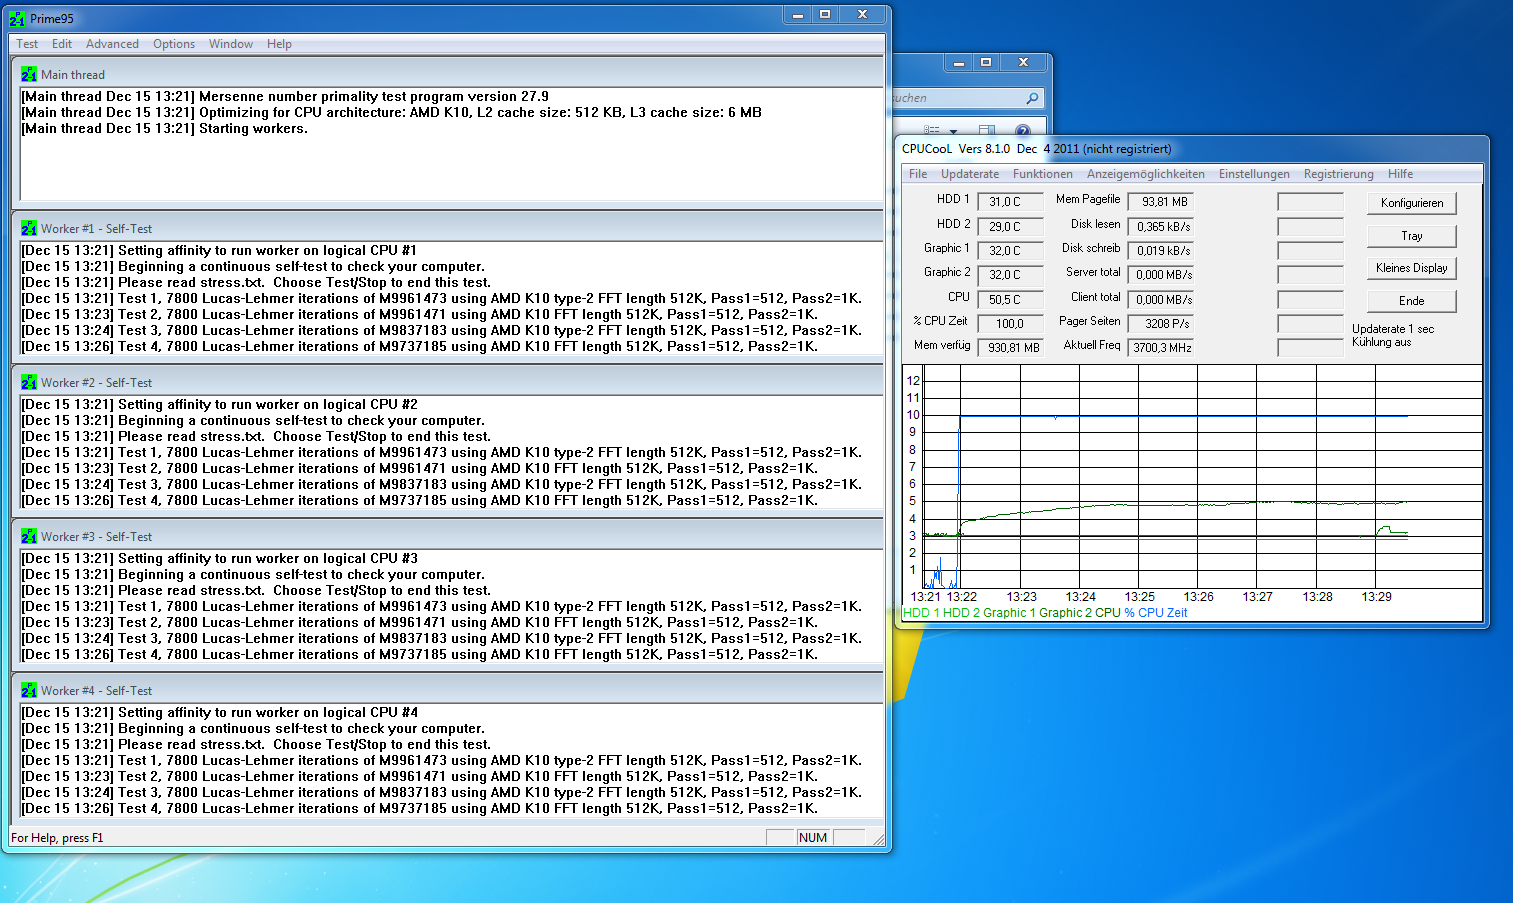The image size is (1513, 903).
Task: Click the Aktuell Freq value 3700,3 MHz
Action: click(x=1161, y=348)
